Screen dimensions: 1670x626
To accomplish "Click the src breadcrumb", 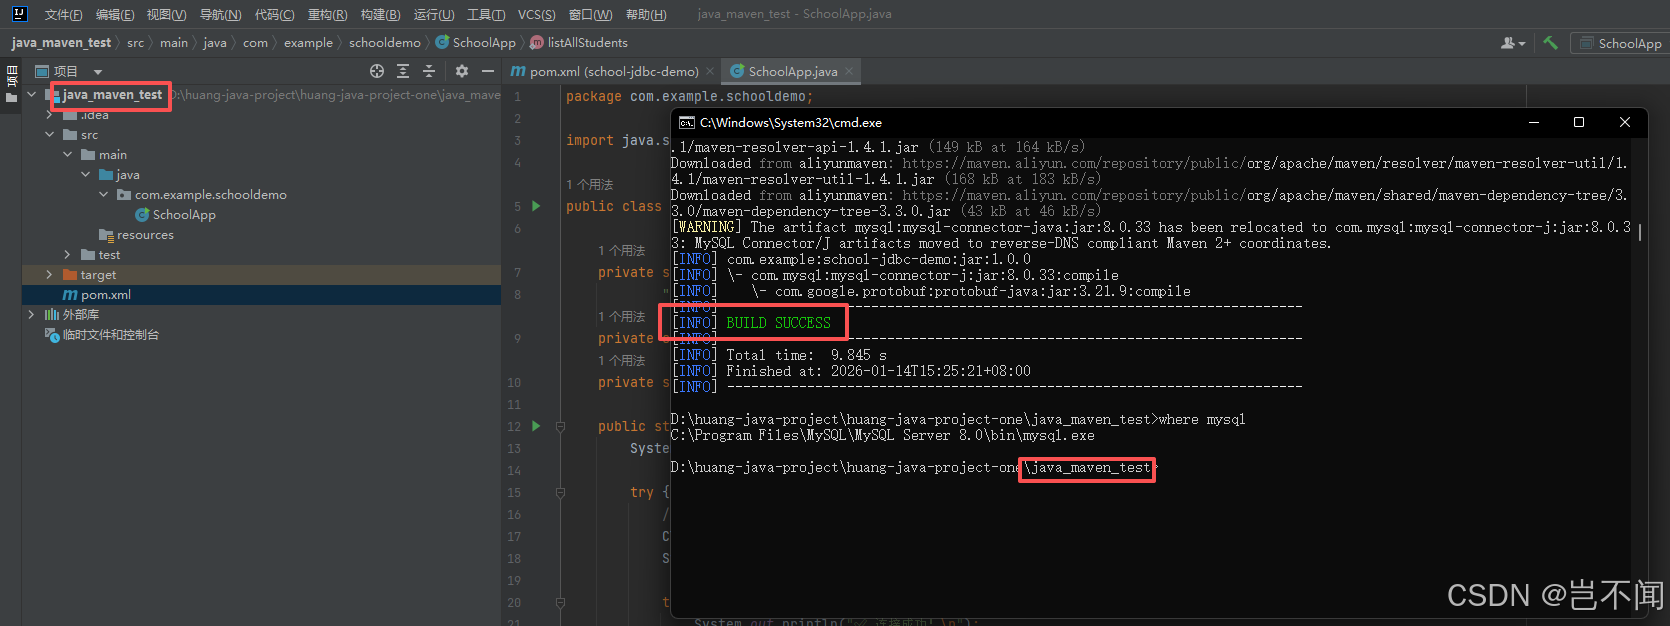I will click(135, 43).
